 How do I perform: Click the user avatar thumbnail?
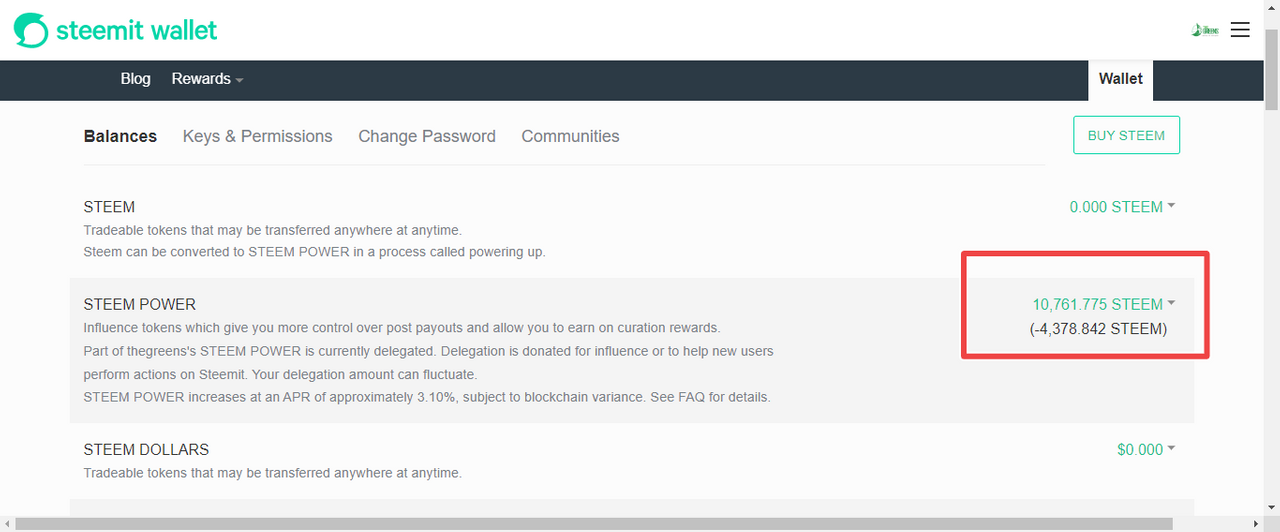[x=1205, y=30]
